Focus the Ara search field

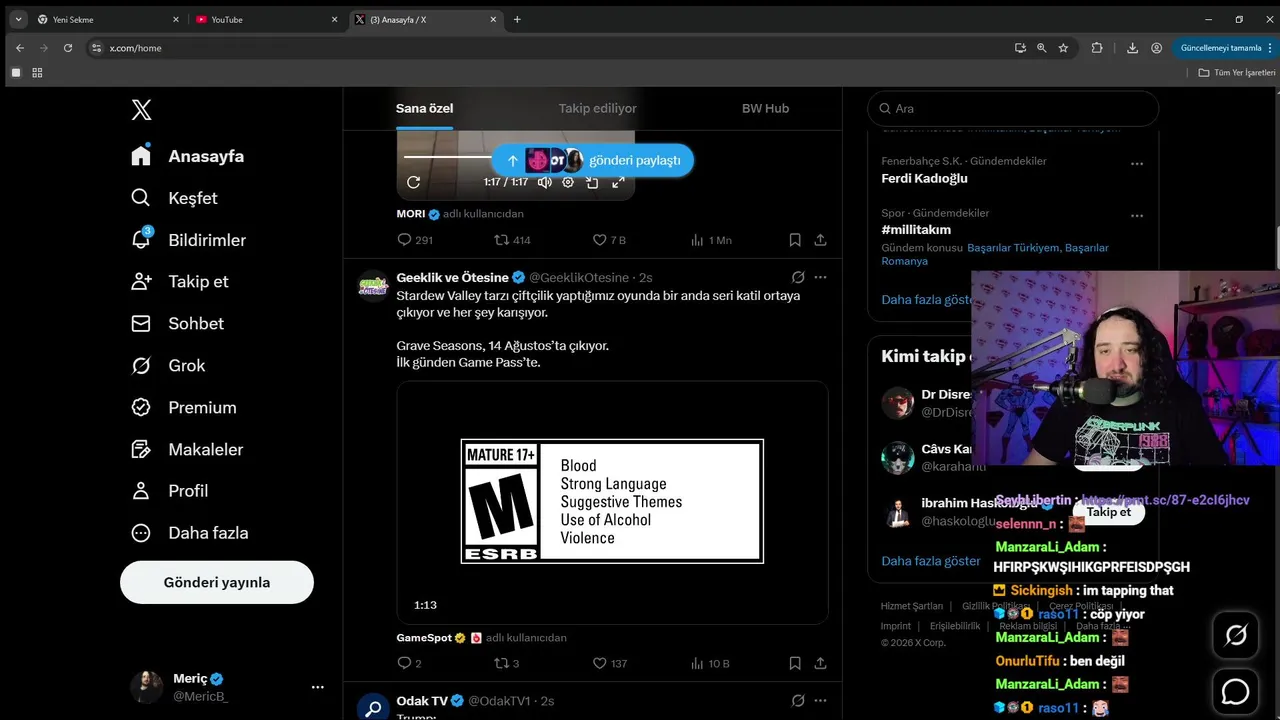coord(1012,108)
